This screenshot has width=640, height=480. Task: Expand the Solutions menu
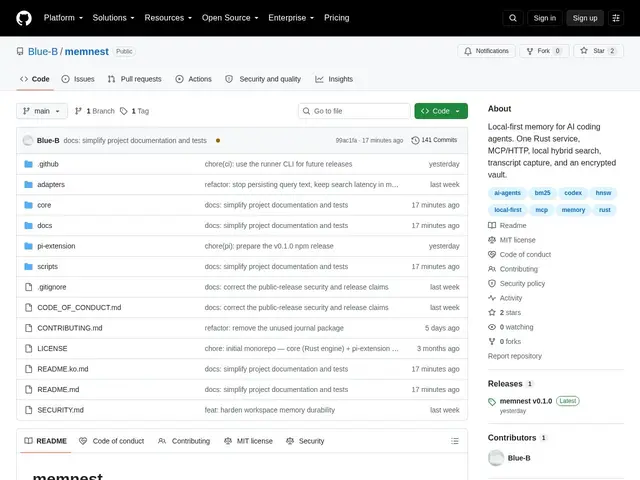point(113,18)
